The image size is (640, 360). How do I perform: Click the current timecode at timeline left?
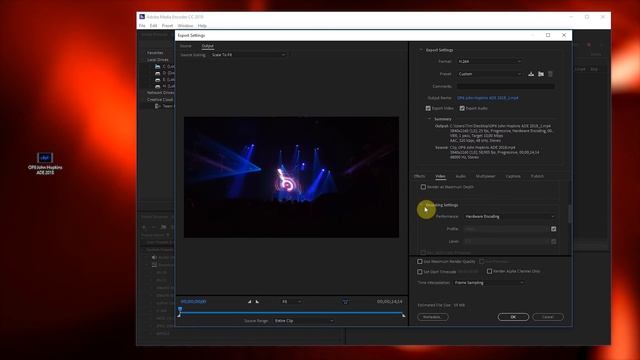193,302
